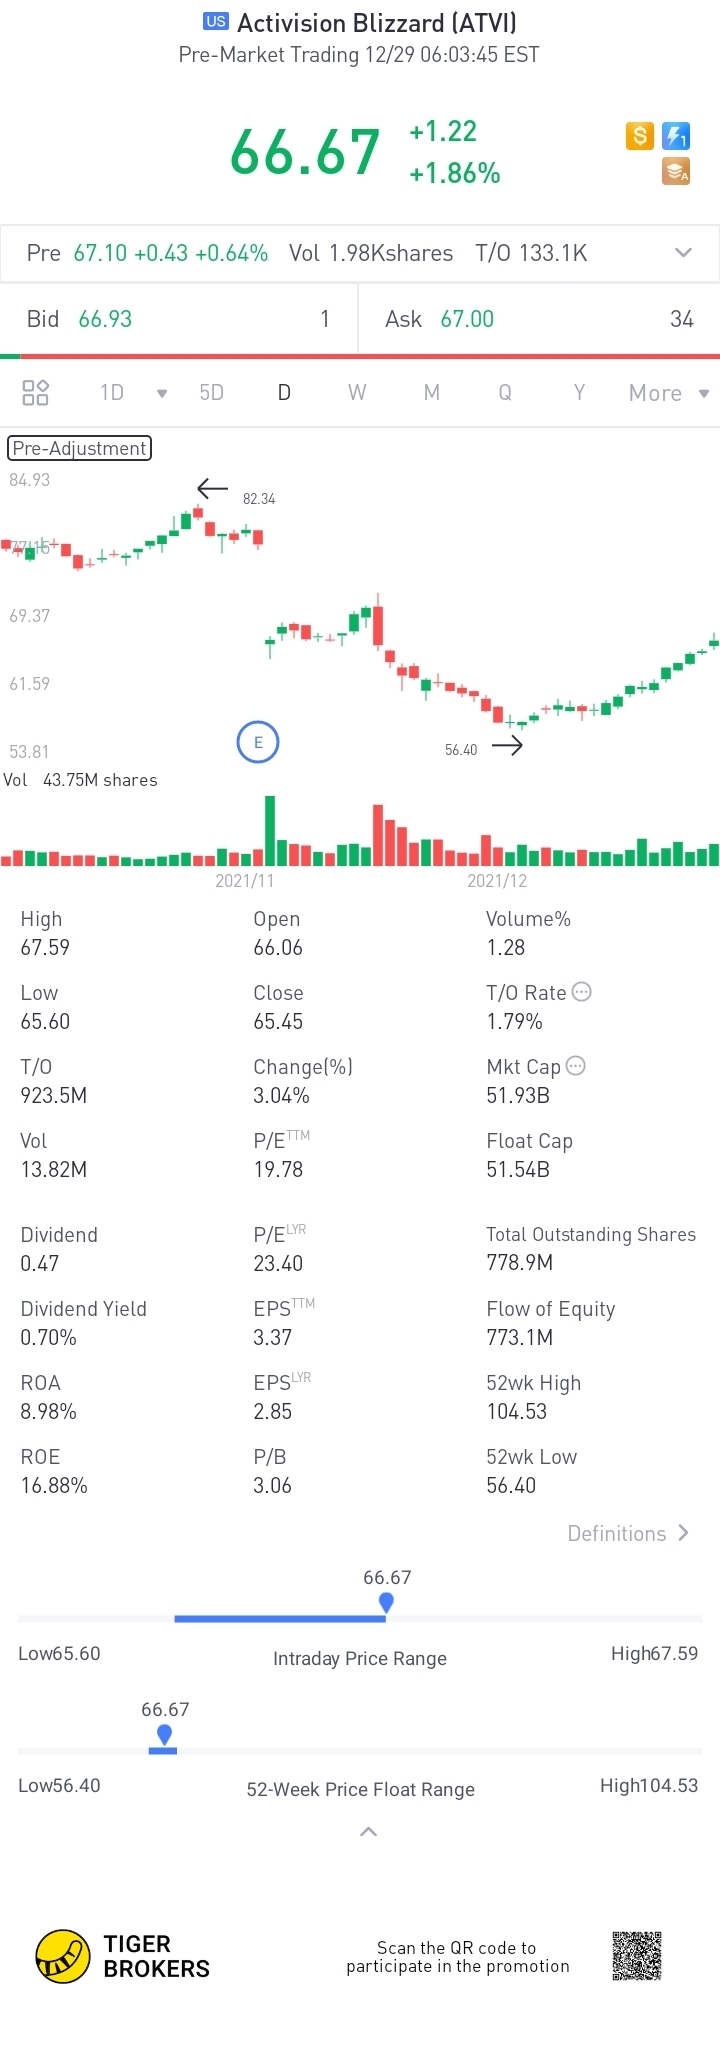Tap the Intraday Price Range marker
The height and width of the screenshot is (2057, 720).
tap(386, 1602)
